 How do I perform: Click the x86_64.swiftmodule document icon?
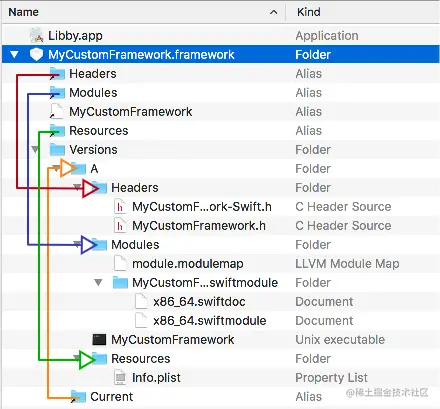pos(141,320)
